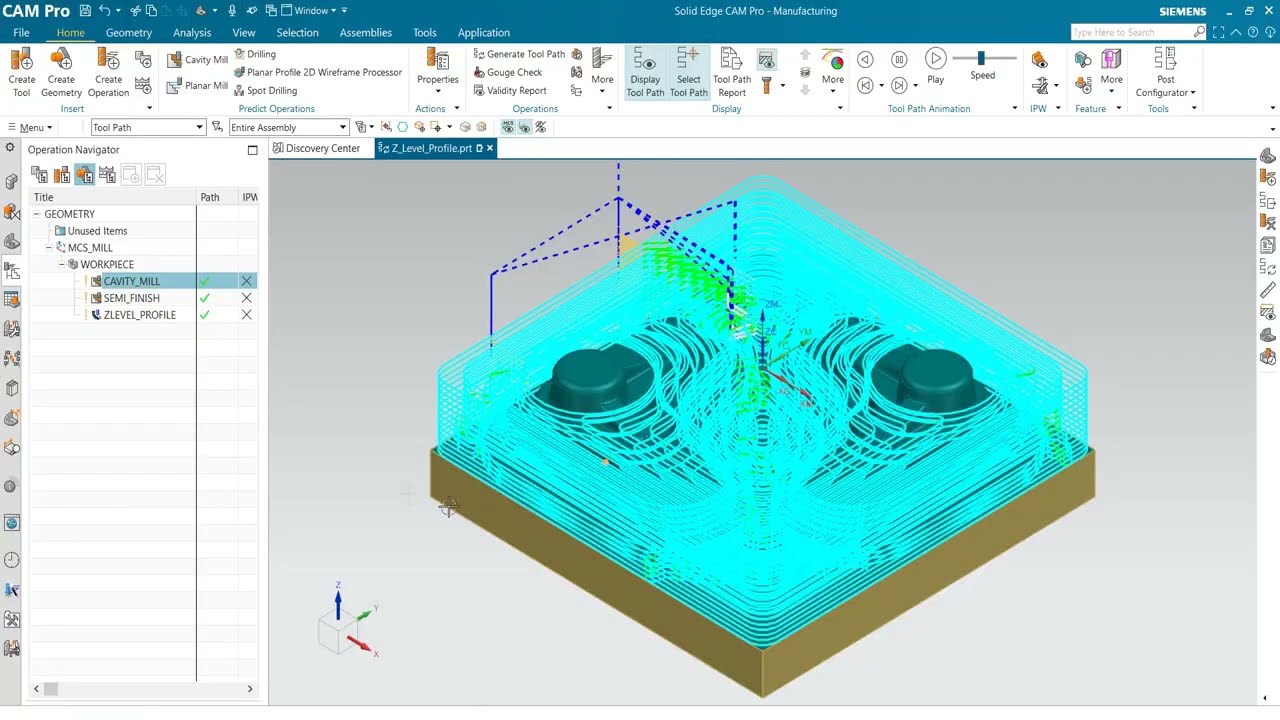
Task: Open the Tool Path Animation group options arrow
Action: click(1014, 109)
